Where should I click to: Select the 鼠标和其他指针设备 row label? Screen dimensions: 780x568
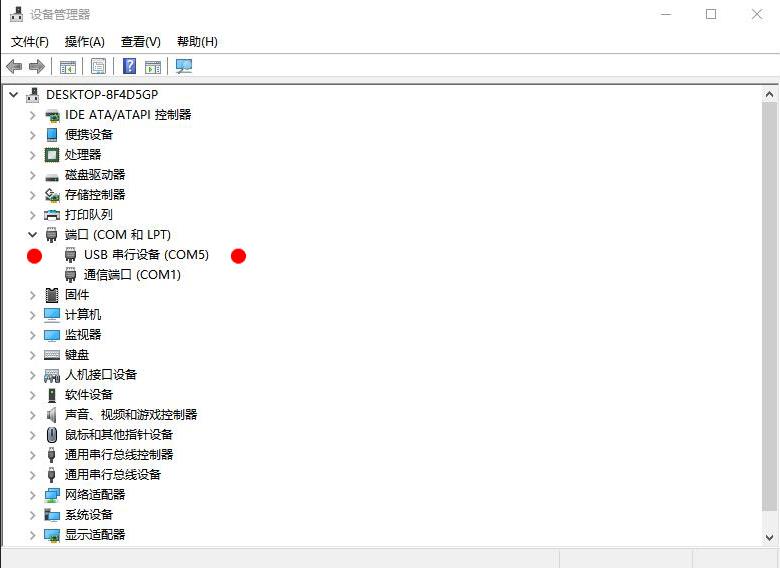pyautogui.click(x=119, y=435)
